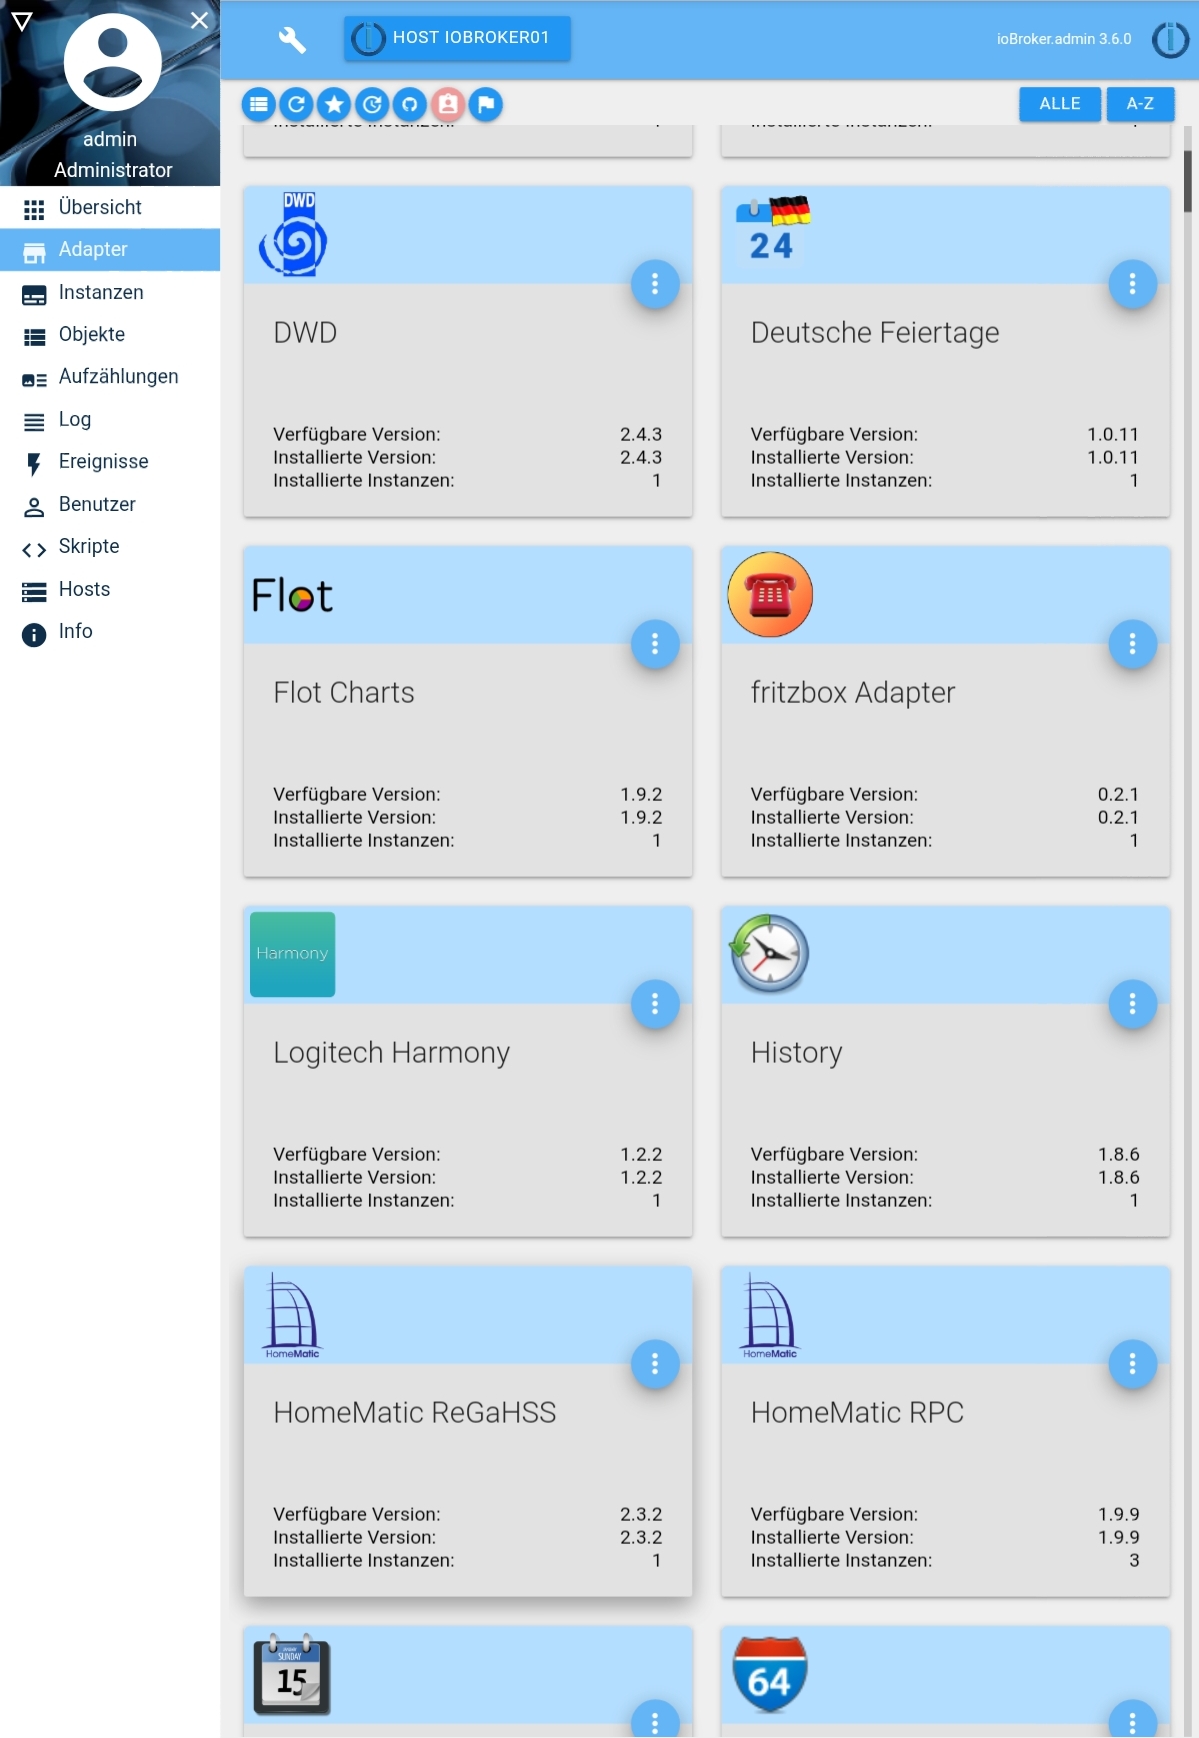Toggle the pink expert mode button

[448, 104]
